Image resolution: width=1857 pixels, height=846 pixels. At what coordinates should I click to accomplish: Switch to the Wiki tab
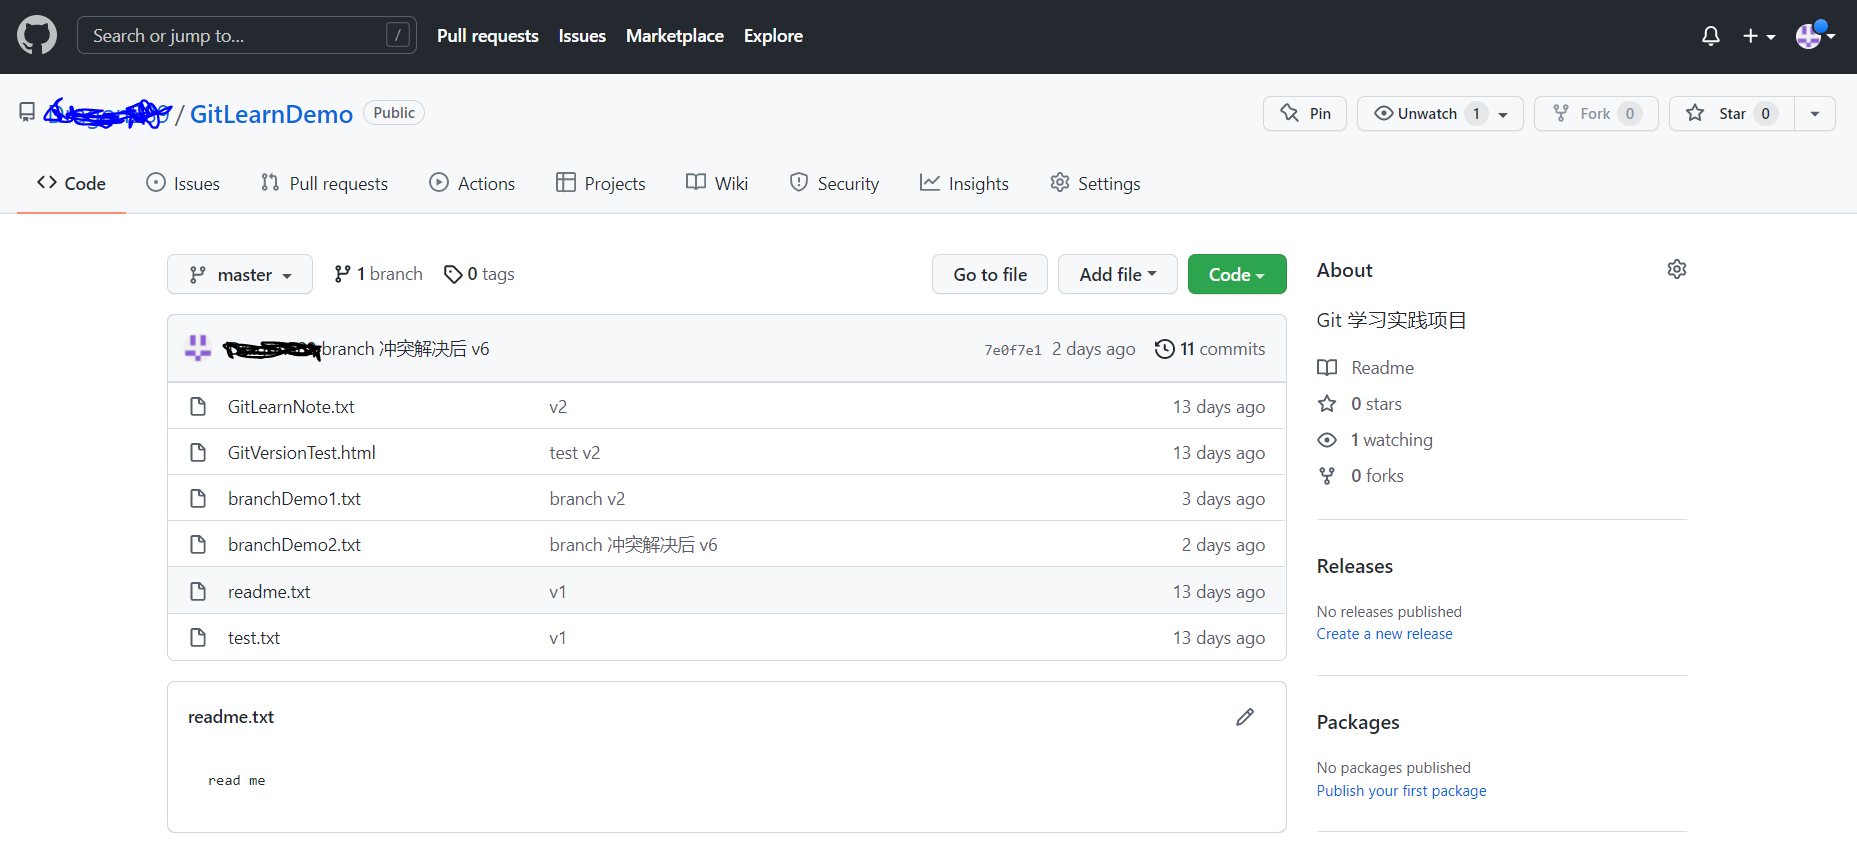coord(717,183)
